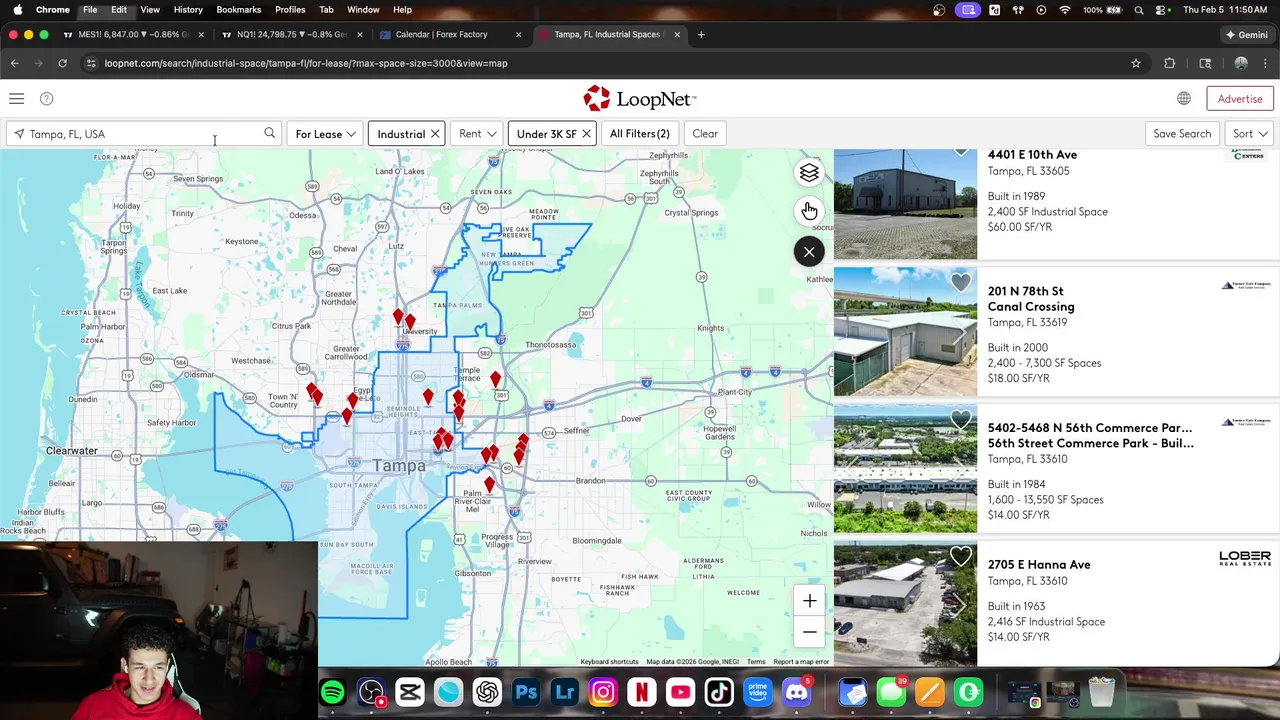Image resolution: width=1280 pixels, height=720 pixels.
Task: Click Keyboard shortcuts on the map
Action: point(609,662)
